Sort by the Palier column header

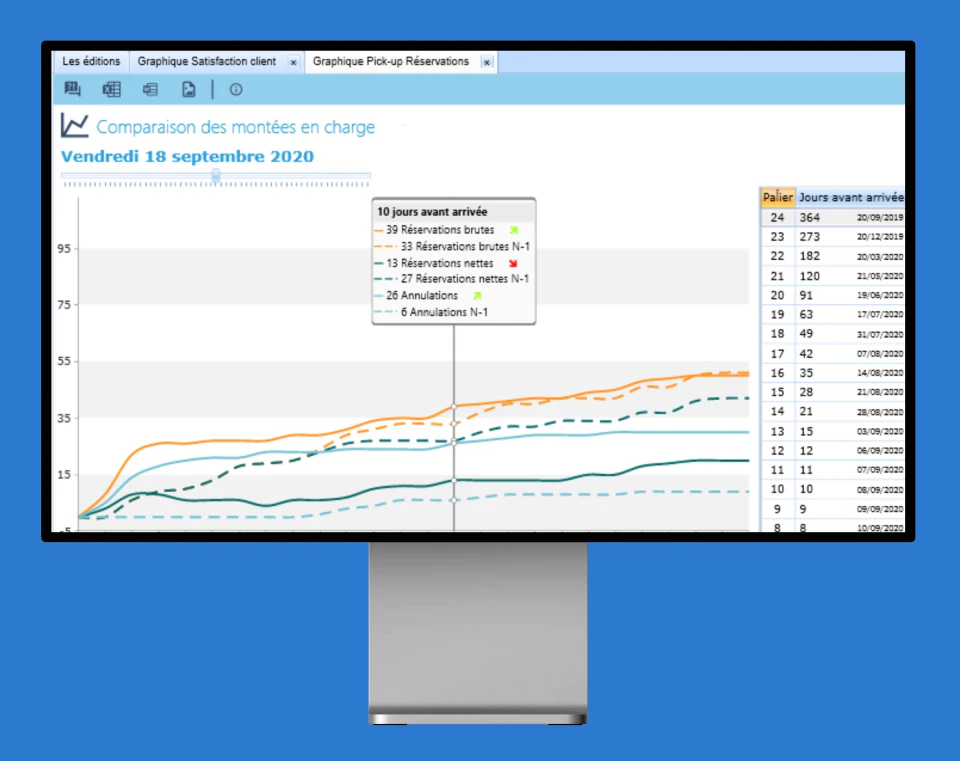(x=777, y=198)
